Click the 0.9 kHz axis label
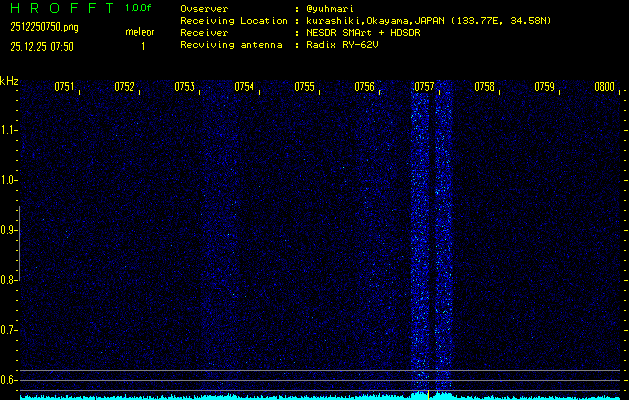Viewport: 629px width, 400px height. [7, 230]
